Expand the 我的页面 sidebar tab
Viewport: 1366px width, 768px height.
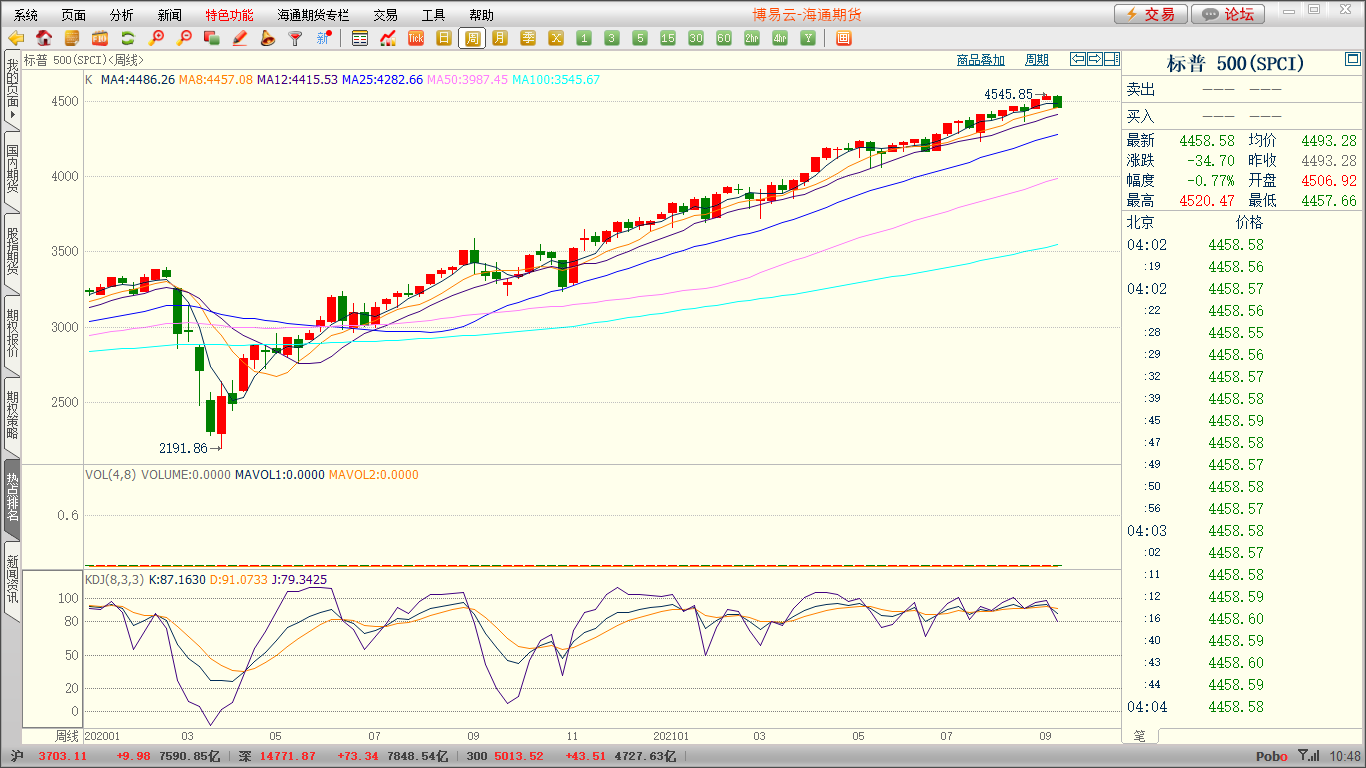[x=12, y=89]
